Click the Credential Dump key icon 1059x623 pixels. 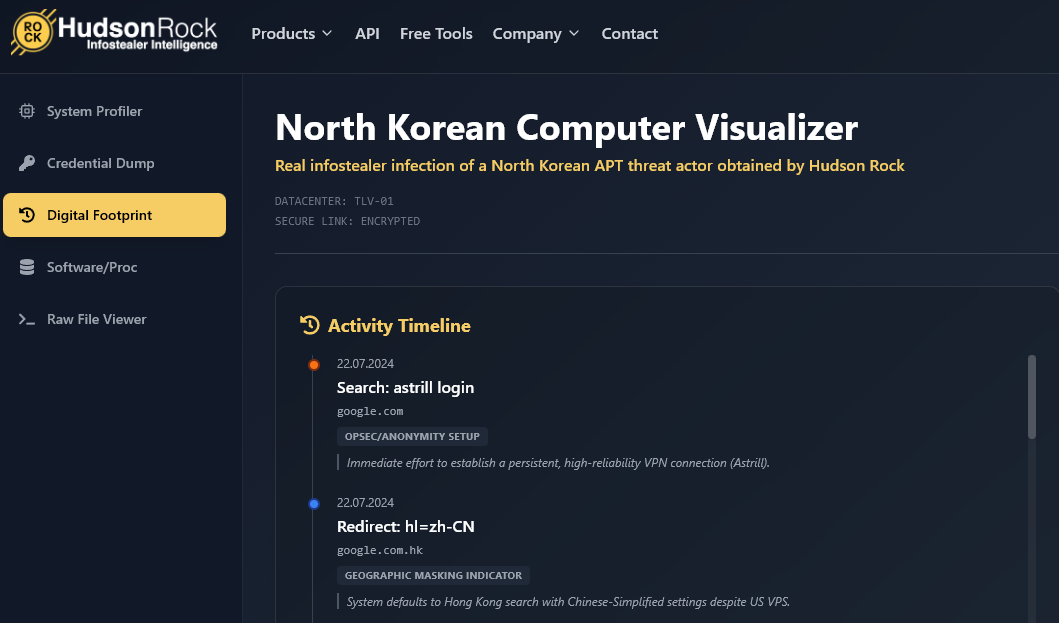coord(29,163)
